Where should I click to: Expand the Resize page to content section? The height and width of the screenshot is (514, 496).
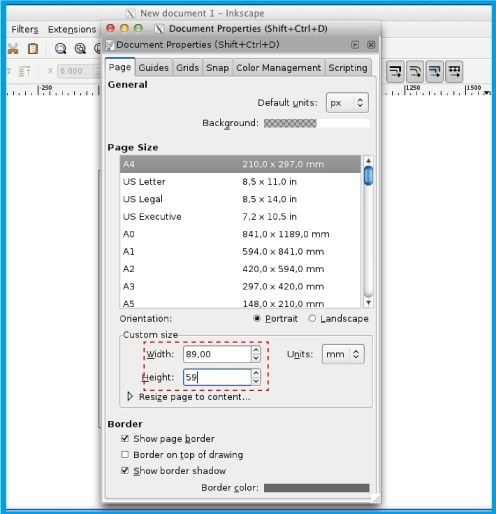point(130,396)
